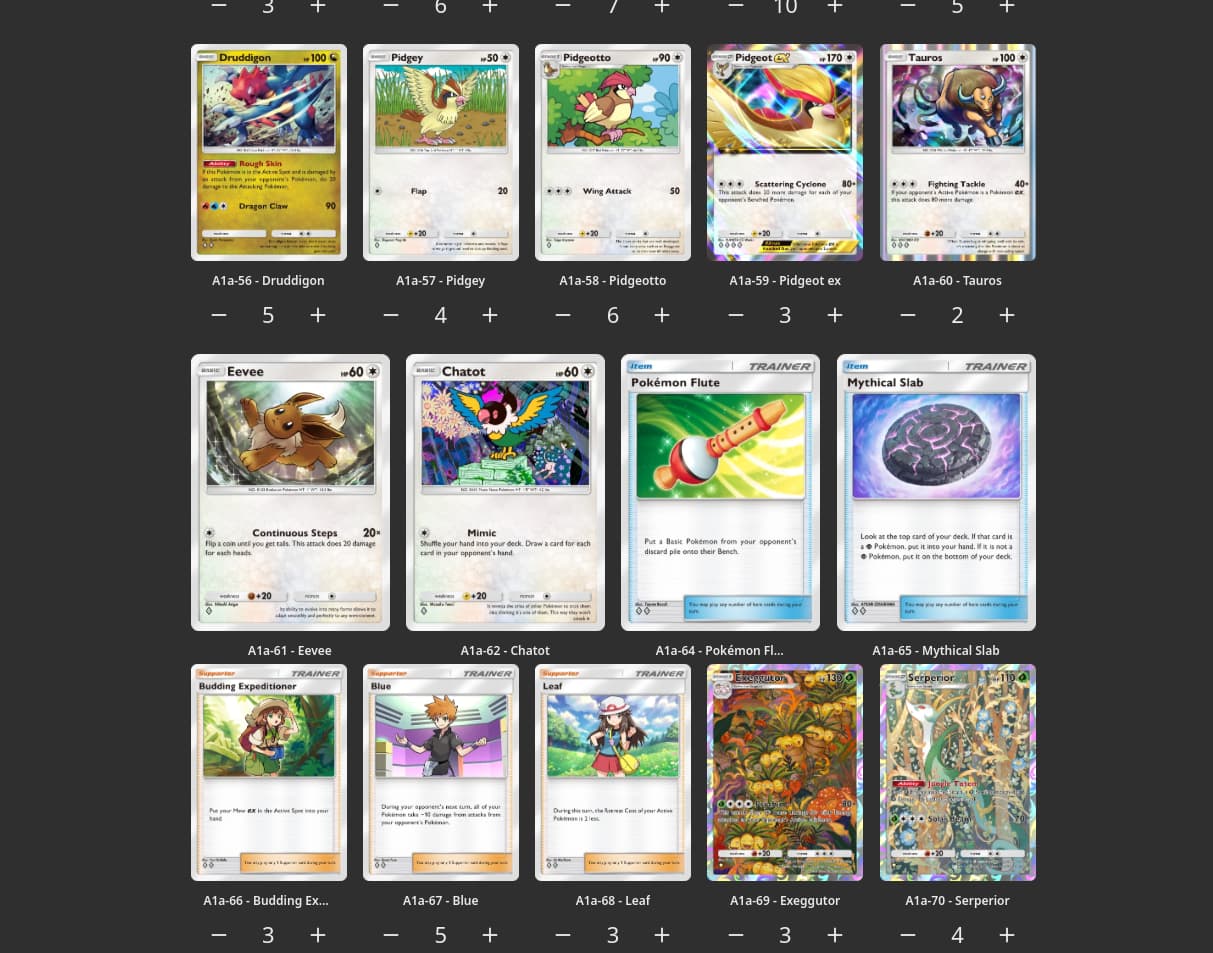Image resolution: width=1213 pixels, height=953 pixels.
Task: Click the Tauros card thumbnail
Action: 958,152
